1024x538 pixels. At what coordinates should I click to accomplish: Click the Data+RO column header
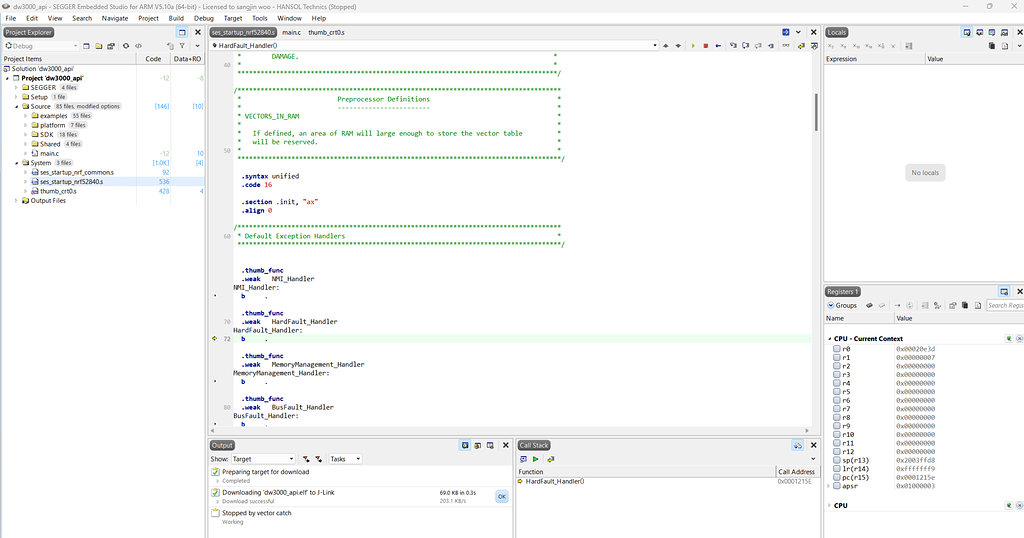pos(187,59)
